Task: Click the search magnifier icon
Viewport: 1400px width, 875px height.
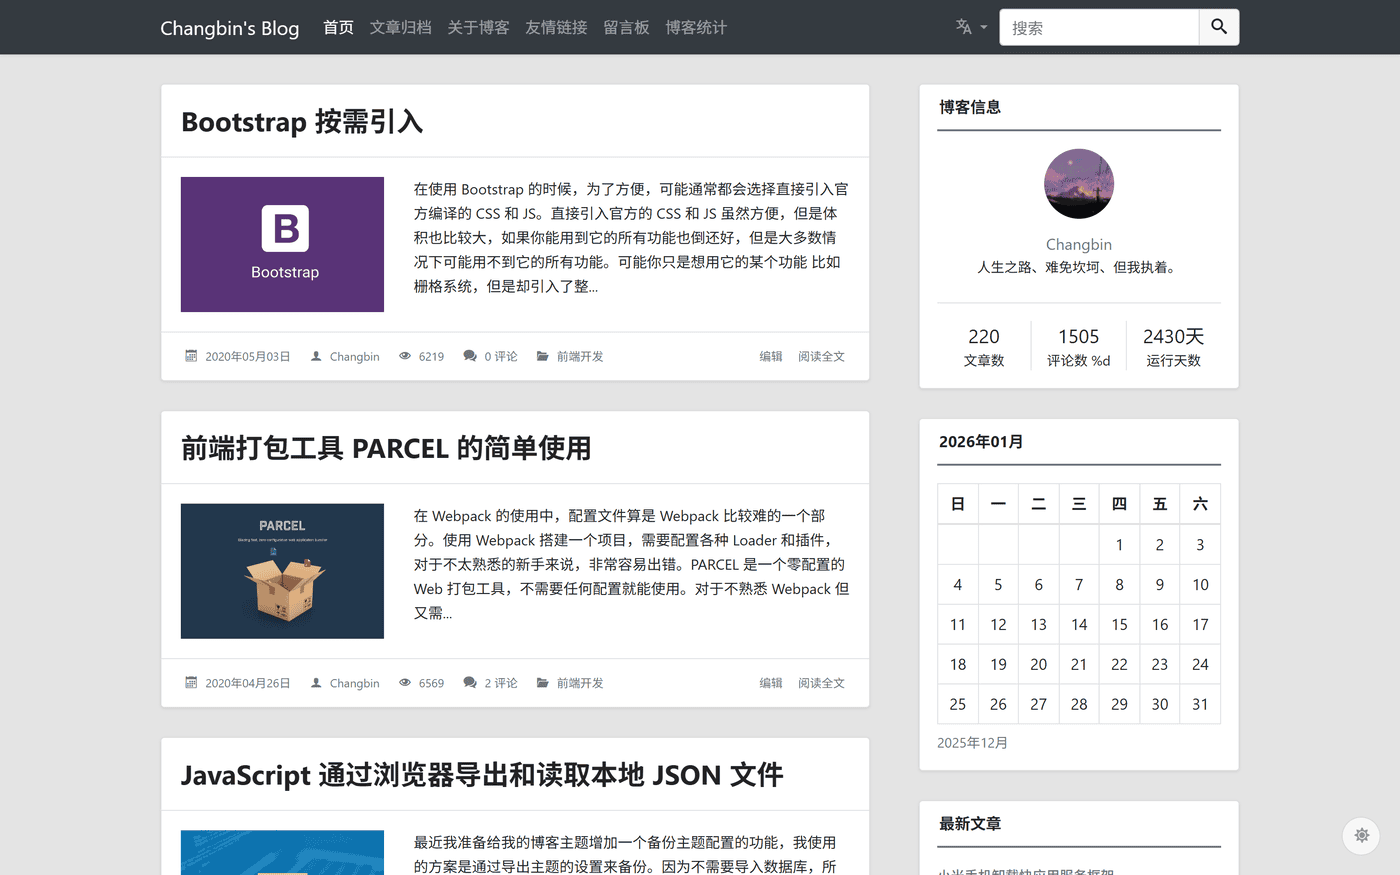Action: coord(1218,27)
